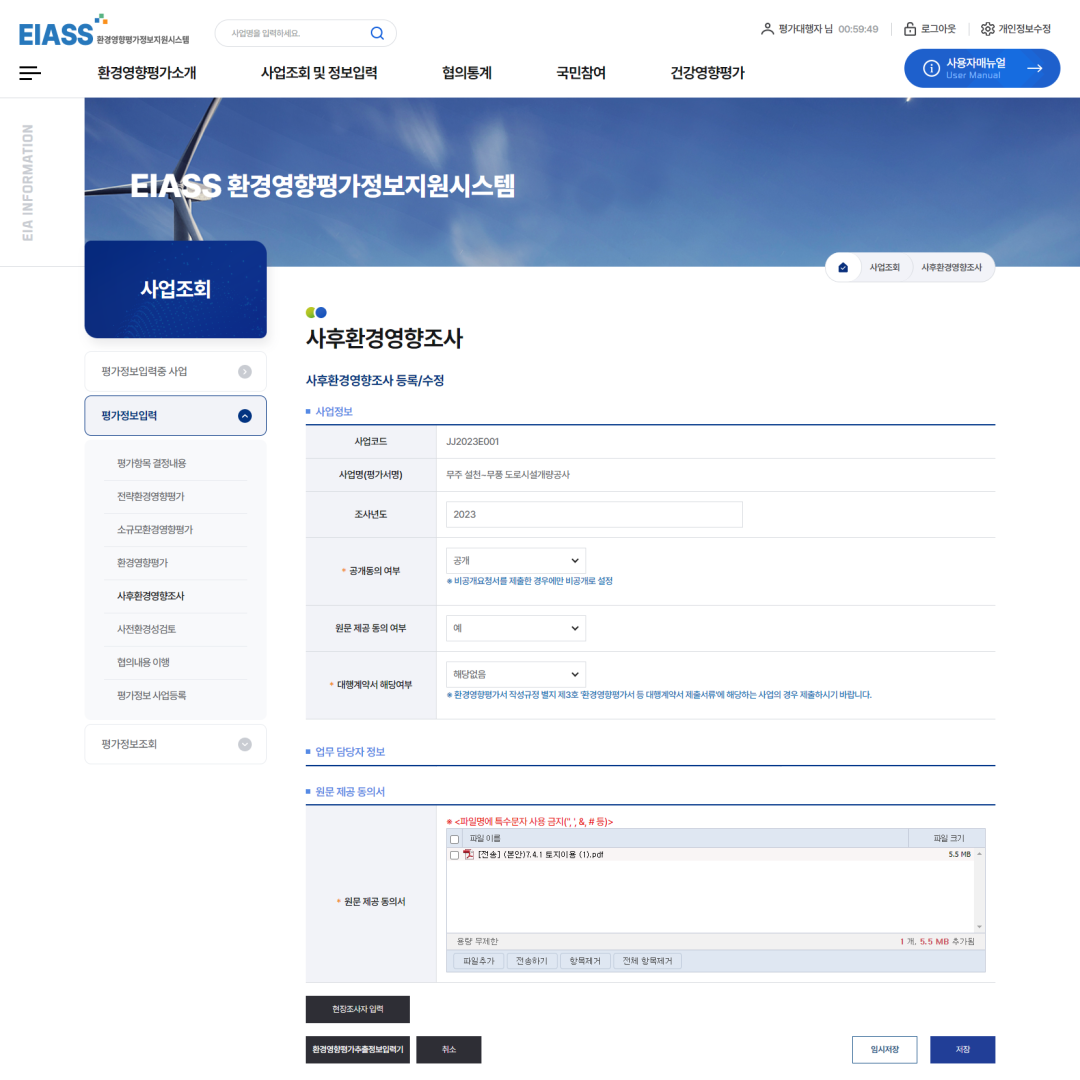The height and width of the screenshot is (1080, 1080).
Task: Open the 대행계약서 해당여부 dropdown
Action: click(515, 674)
